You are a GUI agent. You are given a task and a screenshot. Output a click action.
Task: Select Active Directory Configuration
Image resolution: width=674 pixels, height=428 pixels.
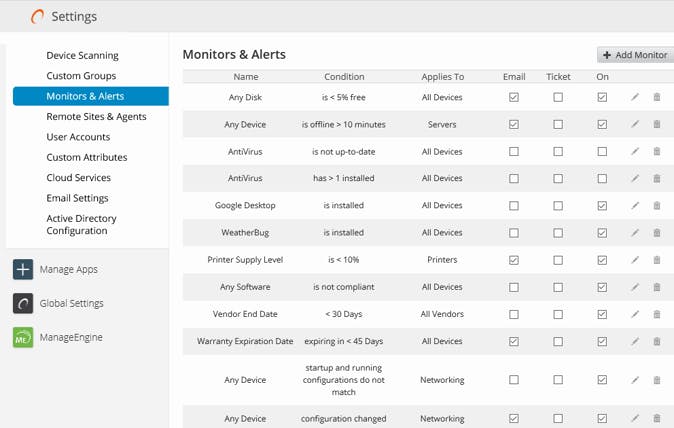pos(81,224)
